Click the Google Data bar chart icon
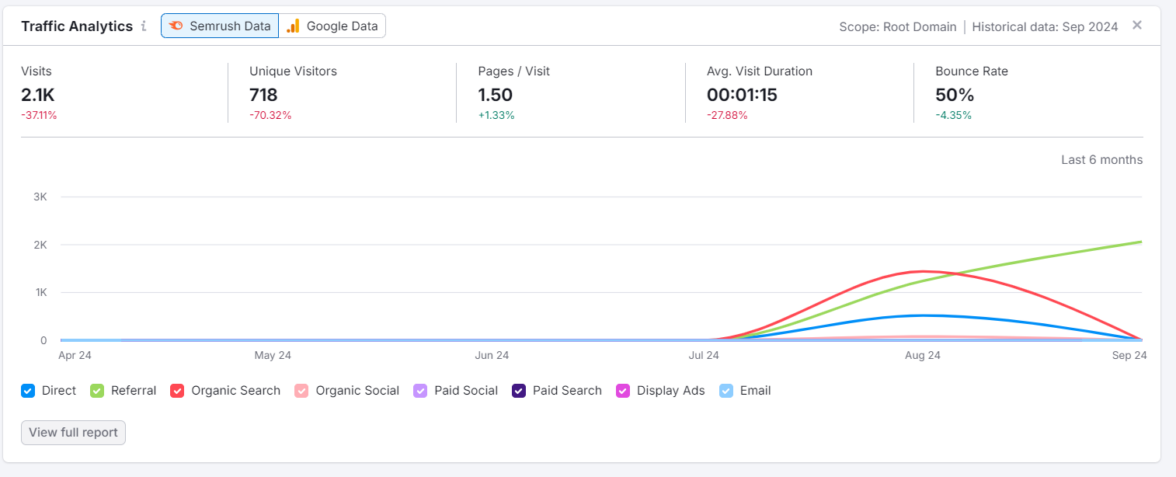The width and height of the screenshot is (1176, 477). click(x=293, y=26)
